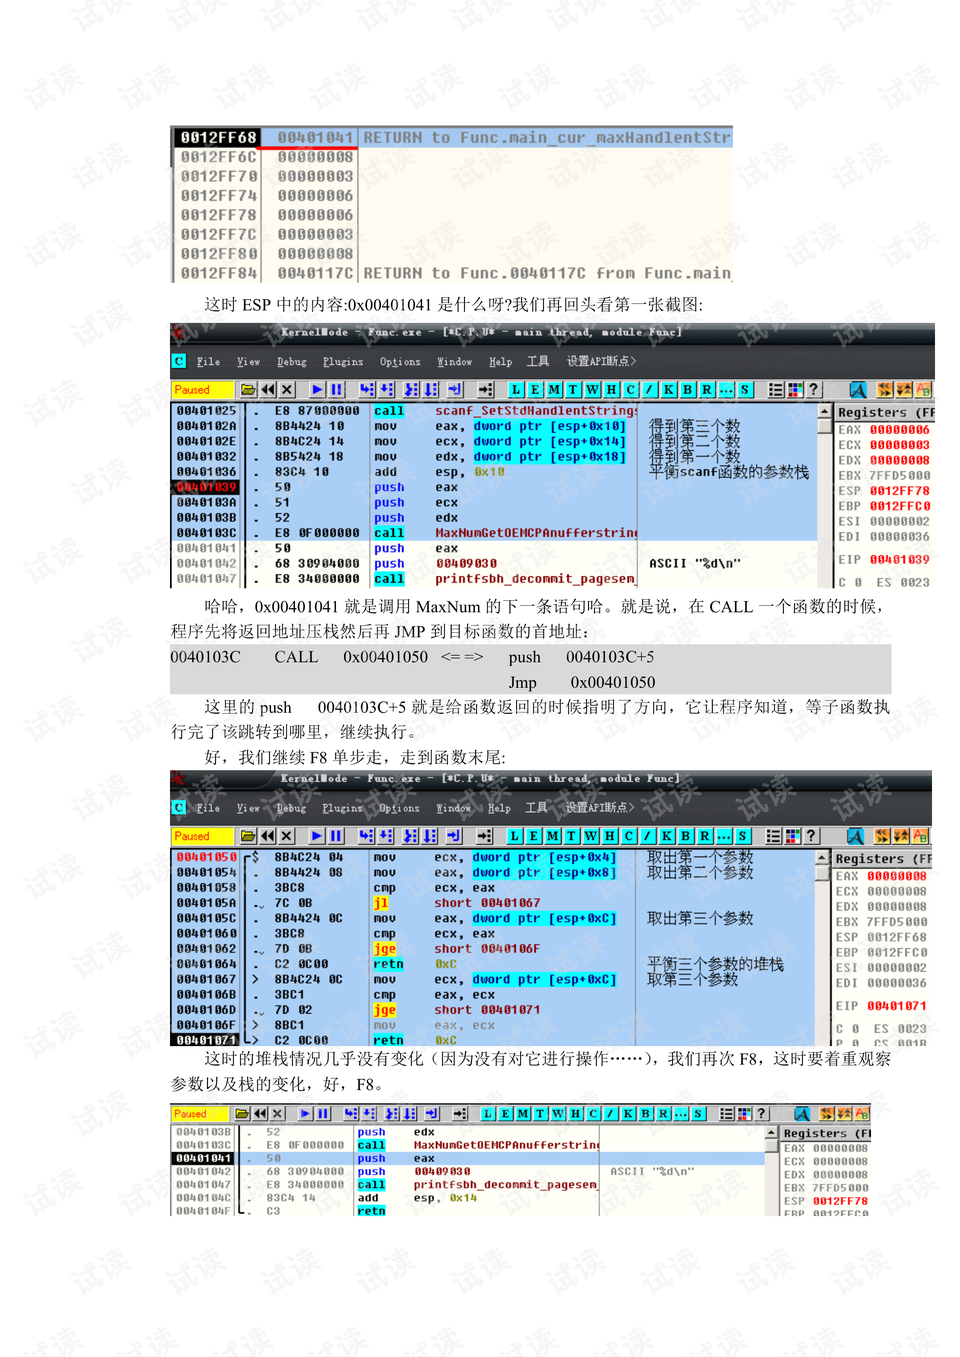The width and height of the screenshot is (960, 1357).
Task: Click the scroll-up arrow of the first disassembly pane
Action: (x=825, y=412)
